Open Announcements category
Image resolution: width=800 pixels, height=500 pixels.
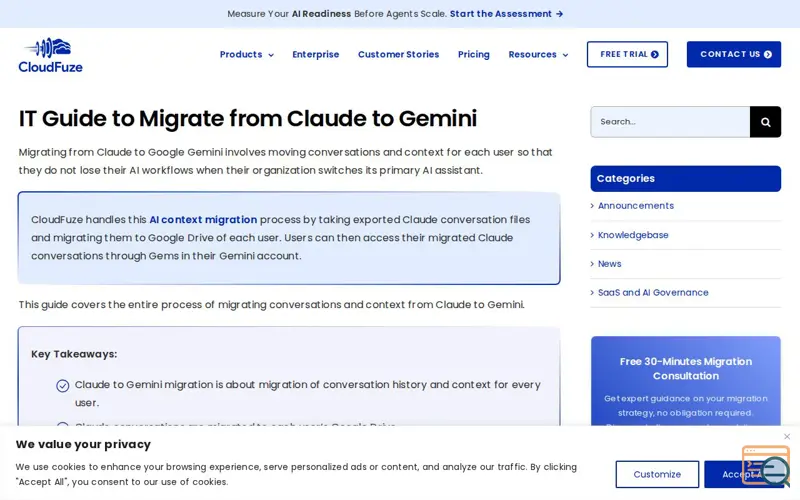pyautogui.click(x=636, y=206)
